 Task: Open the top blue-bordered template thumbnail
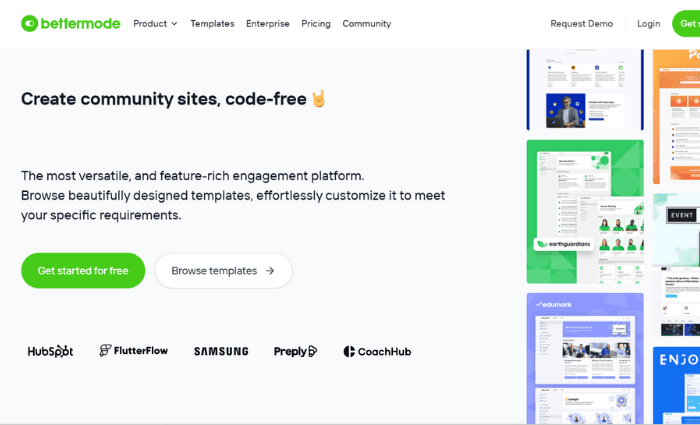585,90
